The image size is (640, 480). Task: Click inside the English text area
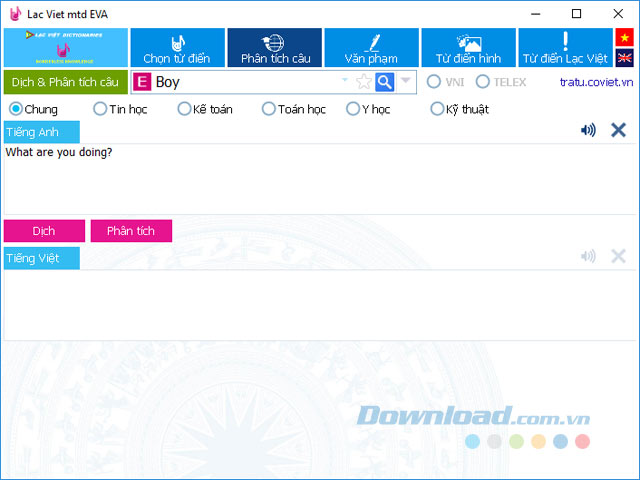320,179
